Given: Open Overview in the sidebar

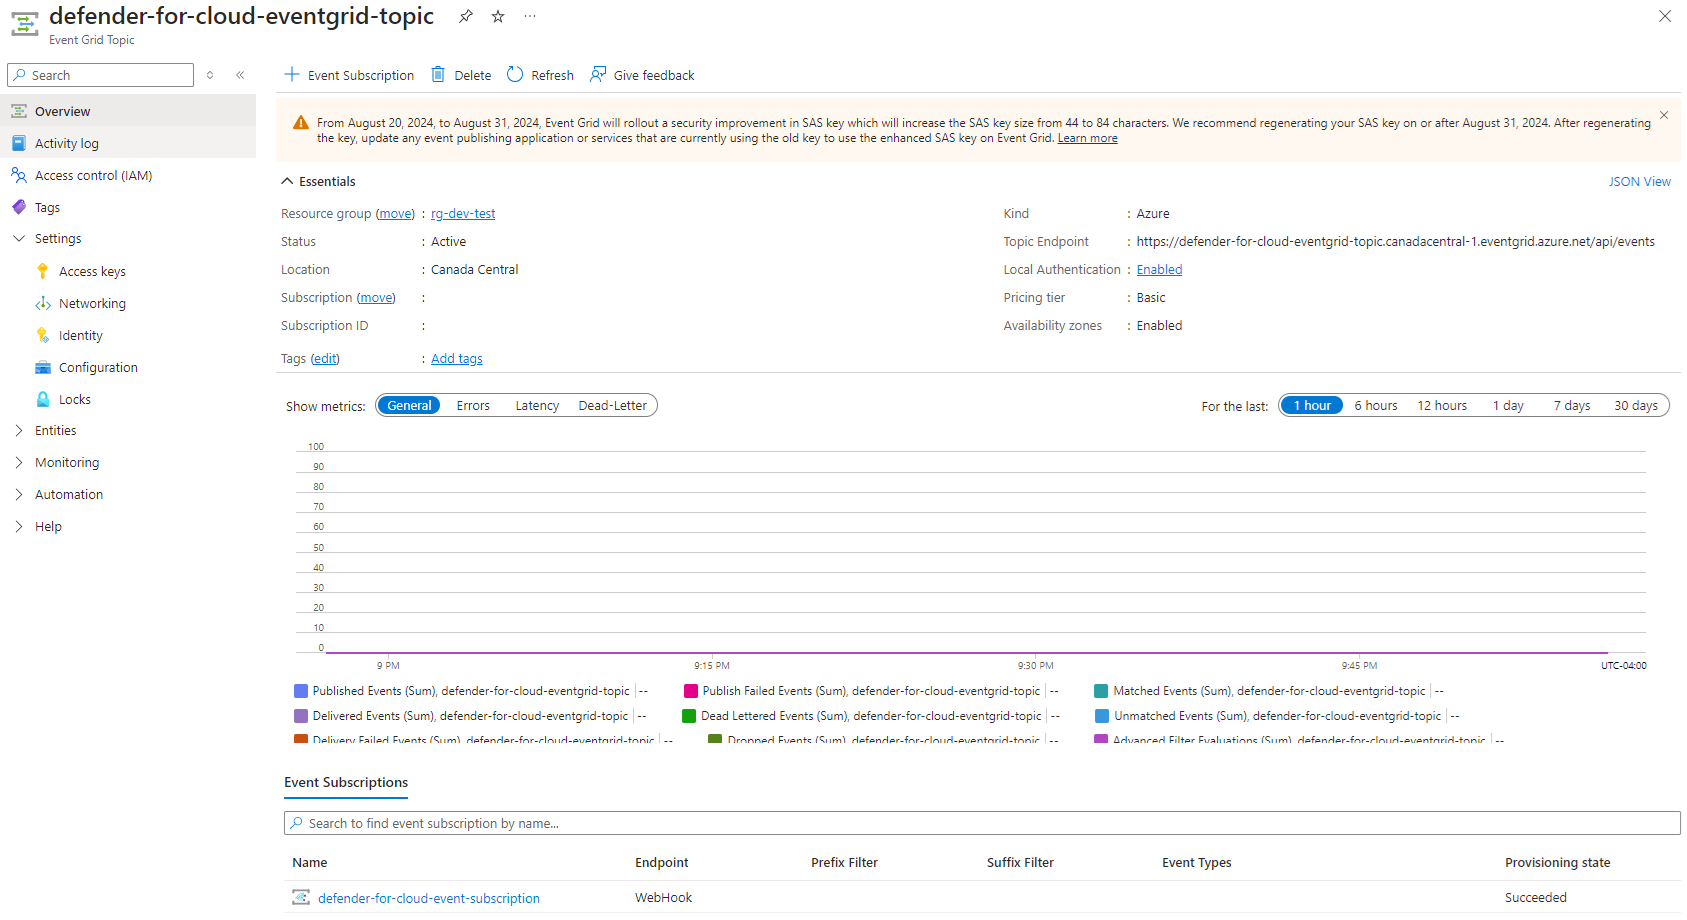Looking at the screenshot, I should pyautogui.click(x=128, y=111).
